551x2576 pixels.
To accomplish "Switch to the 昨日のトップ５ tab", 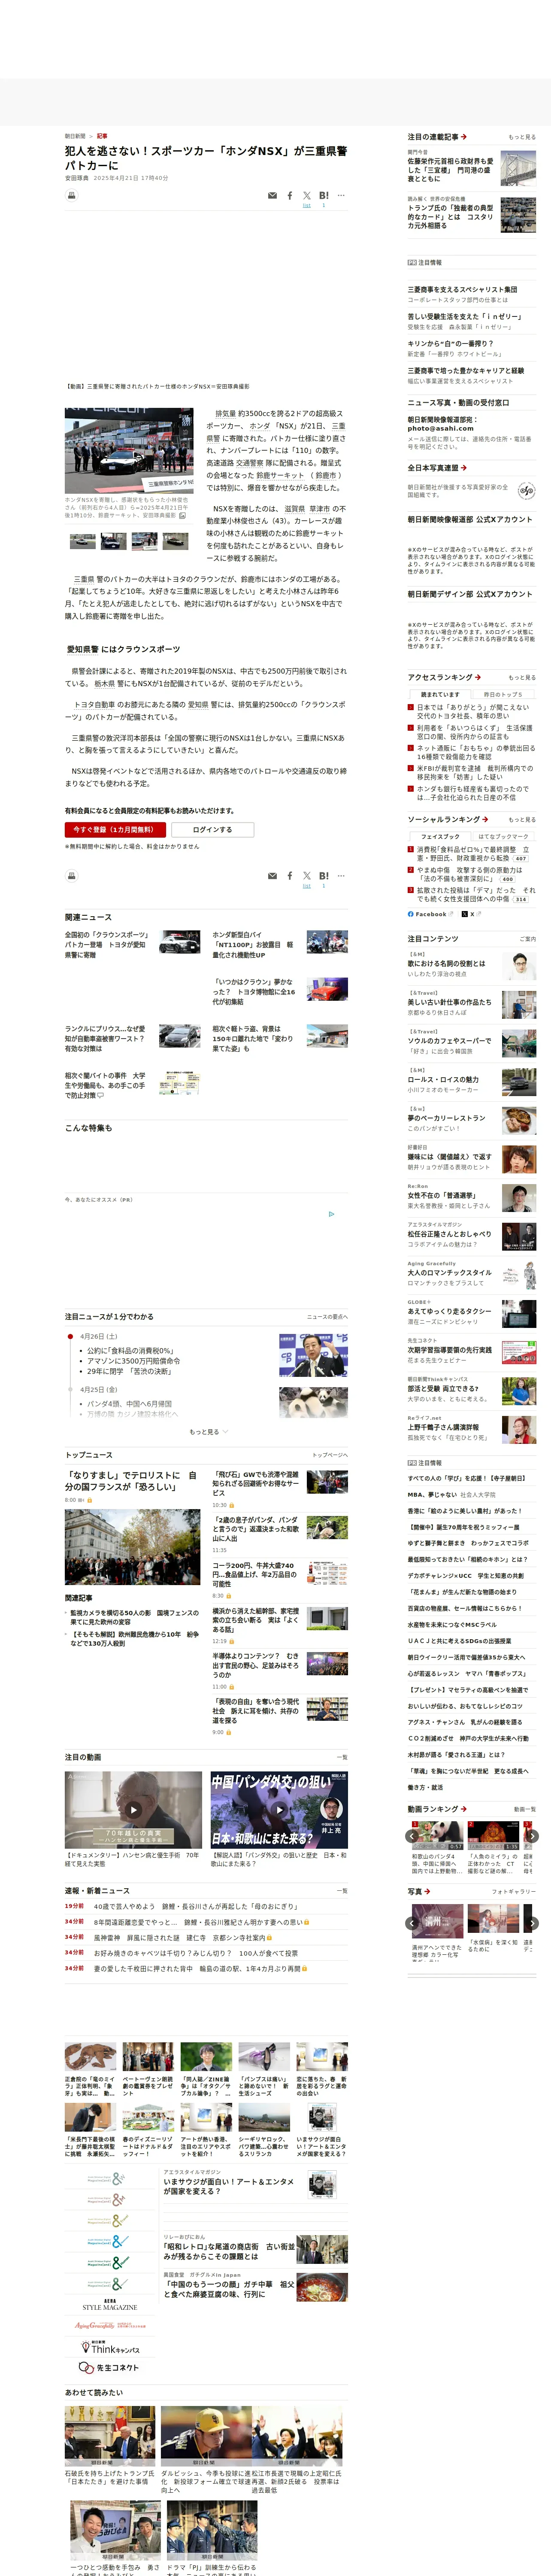I will [503, 694].
